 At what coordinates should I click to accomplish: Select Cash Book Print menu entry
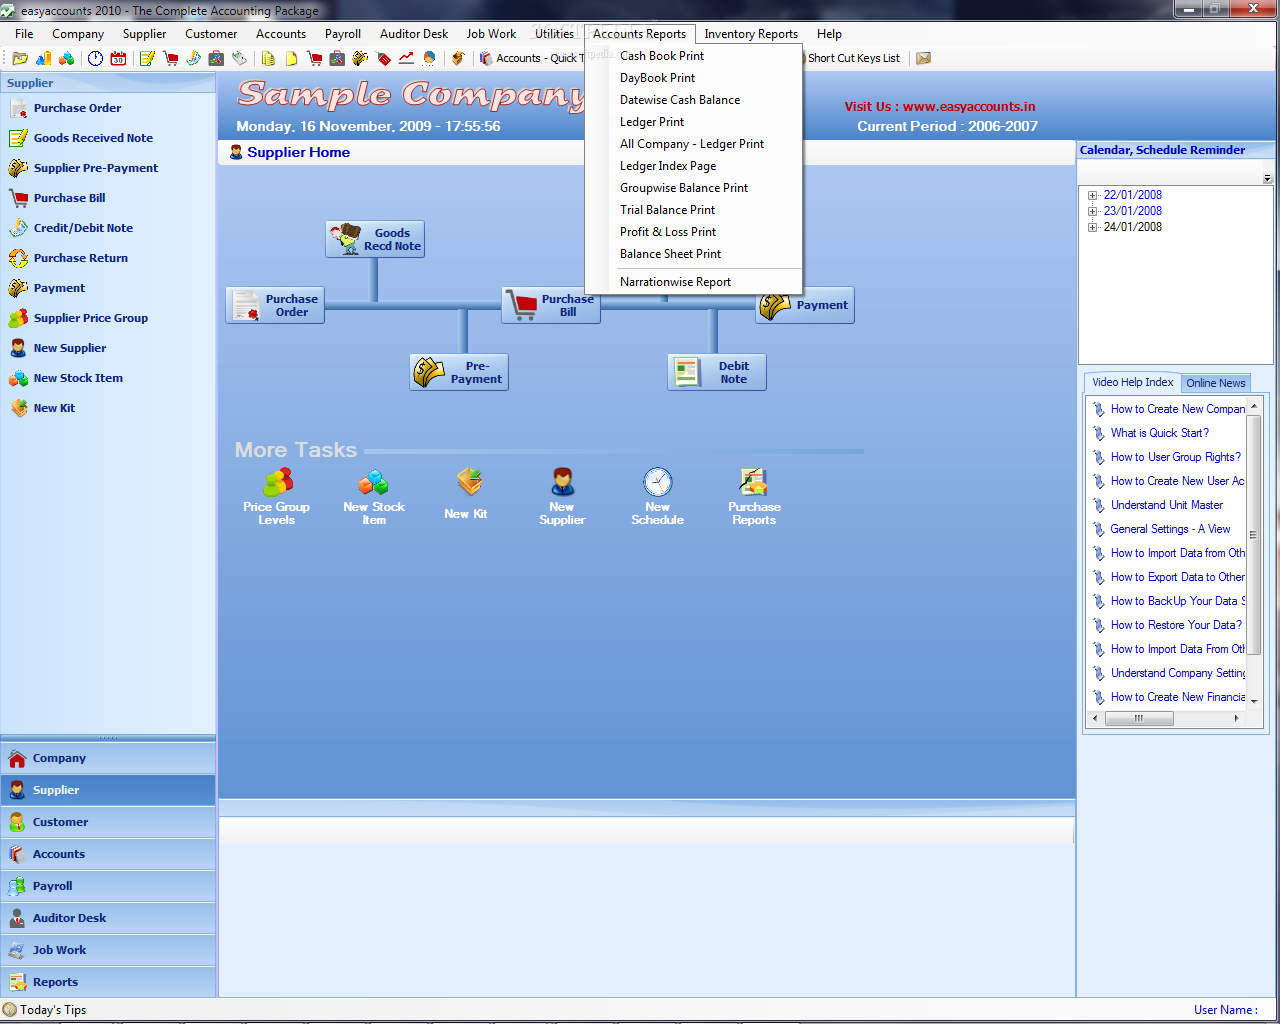693,56
